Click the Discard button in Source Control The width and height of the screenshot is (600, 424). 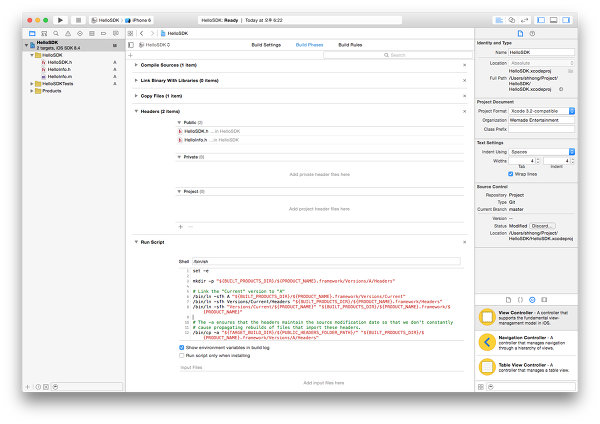542,226
